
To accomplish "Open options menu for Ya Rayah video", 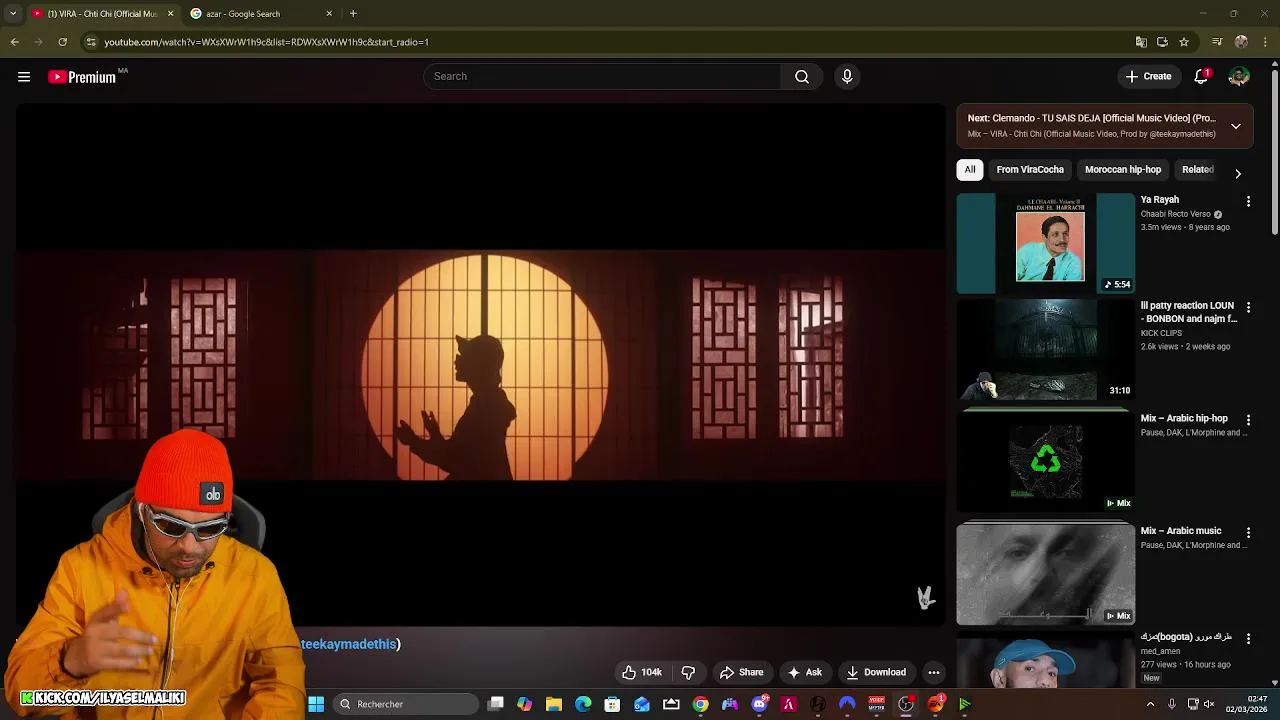I will coord(1248,202).
